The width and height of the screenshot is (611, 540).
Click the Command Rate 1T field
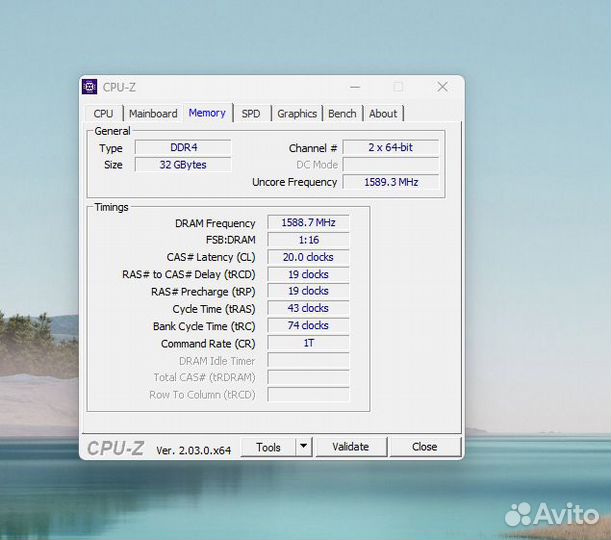click(308, 343)
